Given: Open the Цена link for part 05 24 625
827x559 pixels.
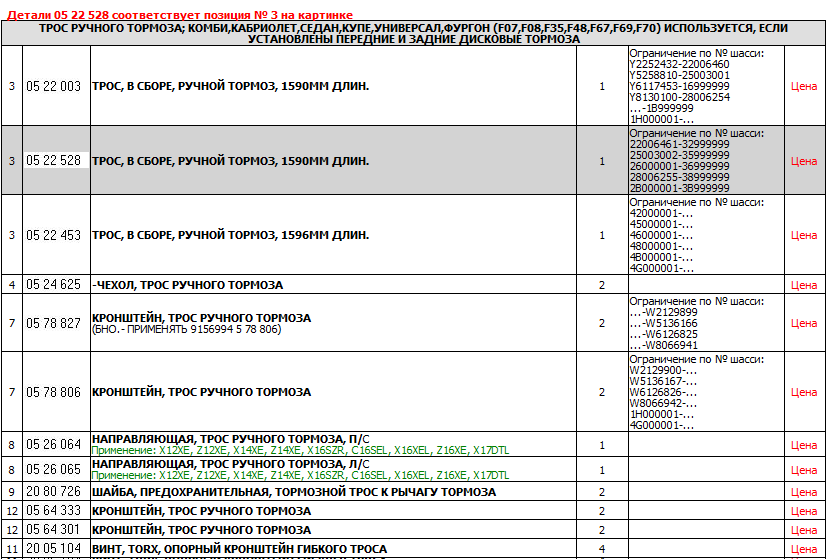Looking at the screenshot, I should [x=803, y=285].
